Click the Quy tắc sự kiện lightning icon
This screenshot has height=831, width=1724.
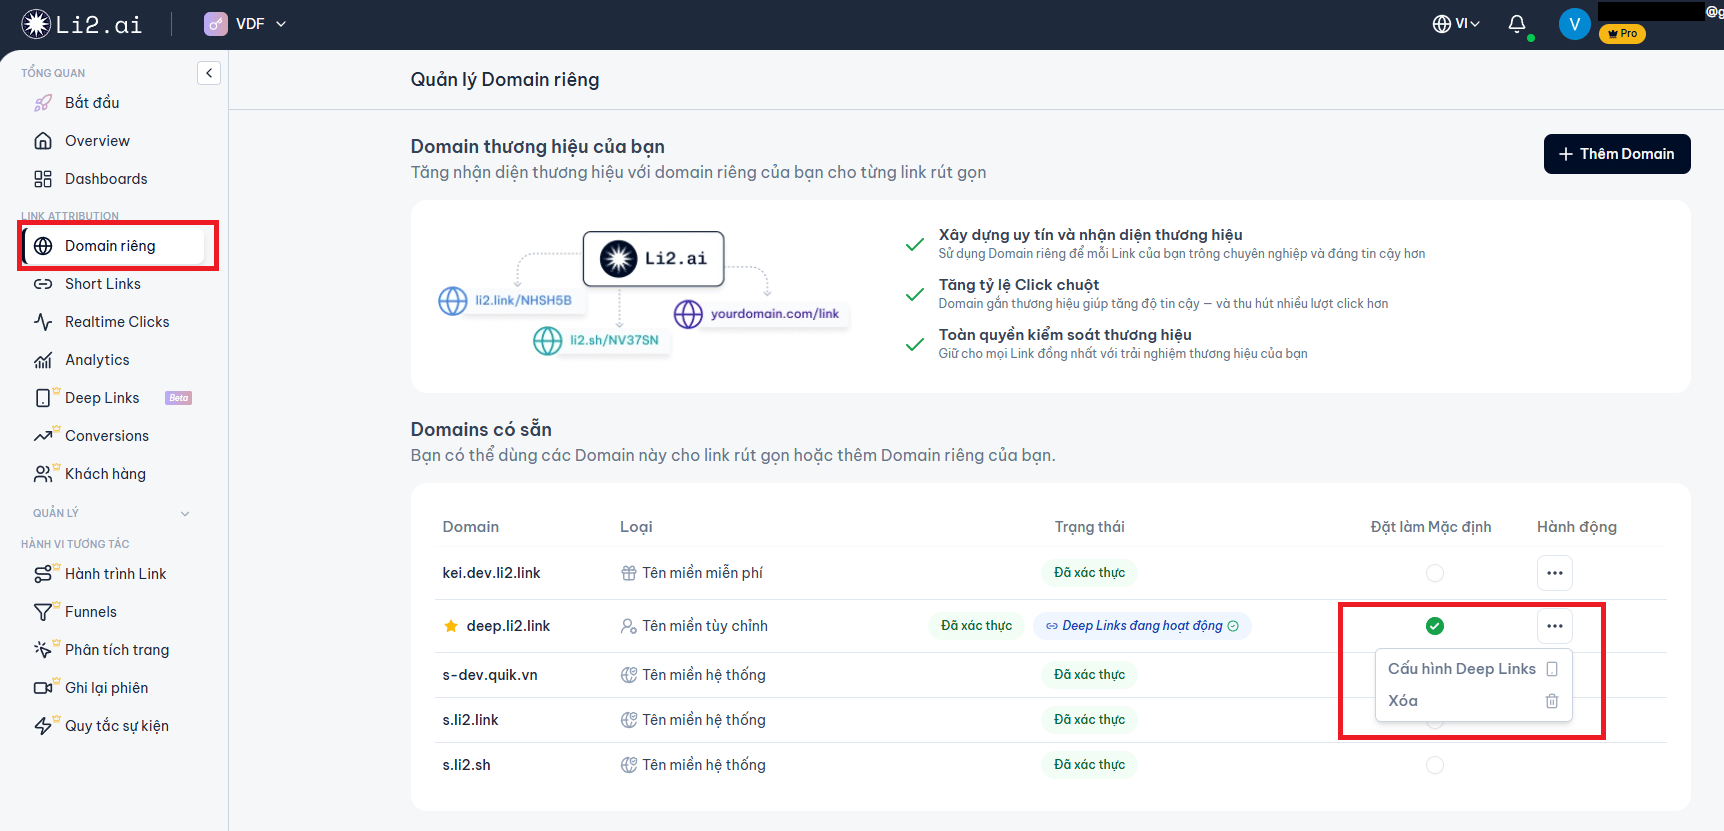(x=43, y=726)
